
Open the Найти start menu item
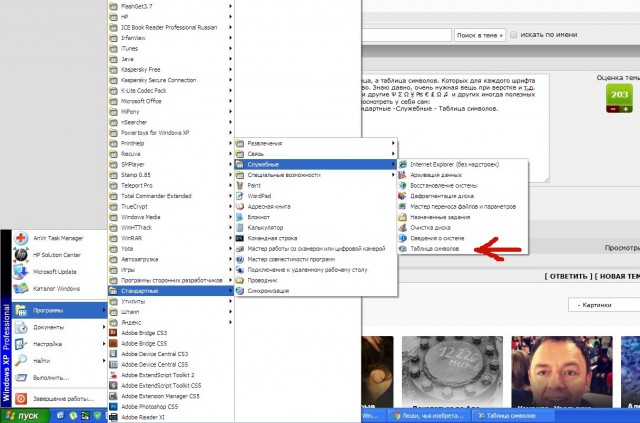coord(59,361)
